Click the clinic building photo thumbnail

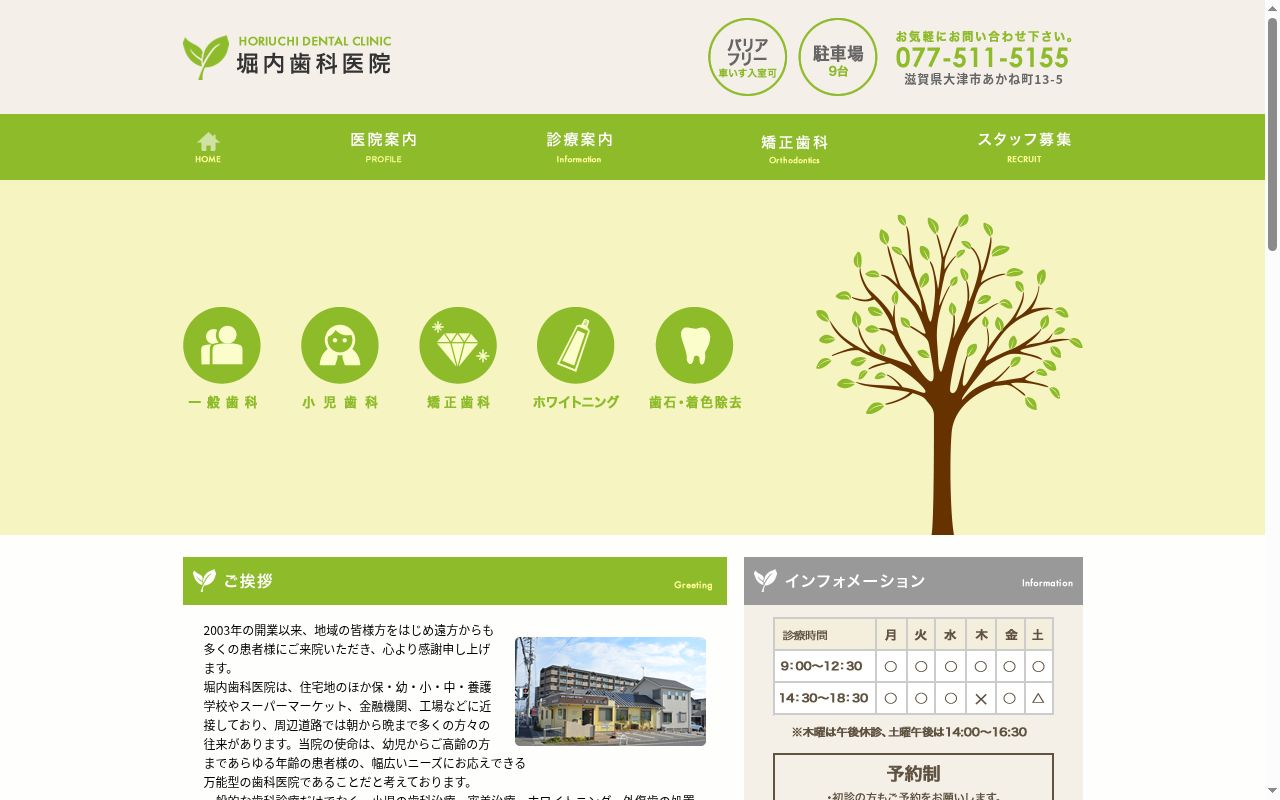coord(610,691)
